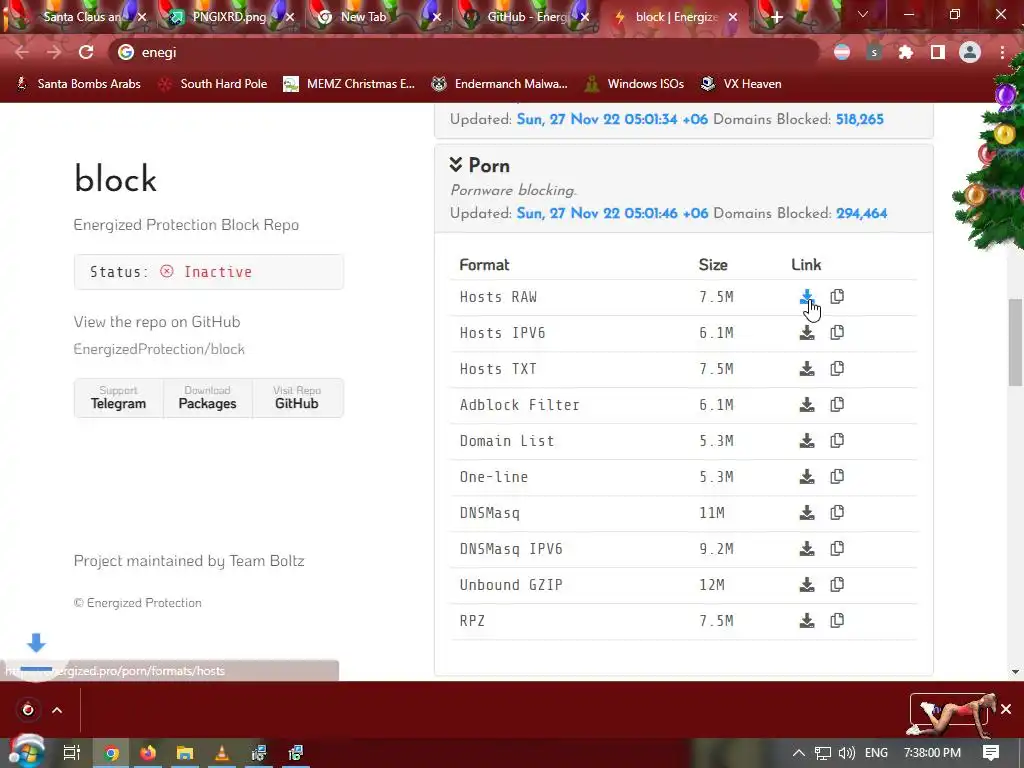Download the Hosts TXT file
The width and height of the screenshot is (1024, 768).
pyautogui.click(x=807, y=368)
